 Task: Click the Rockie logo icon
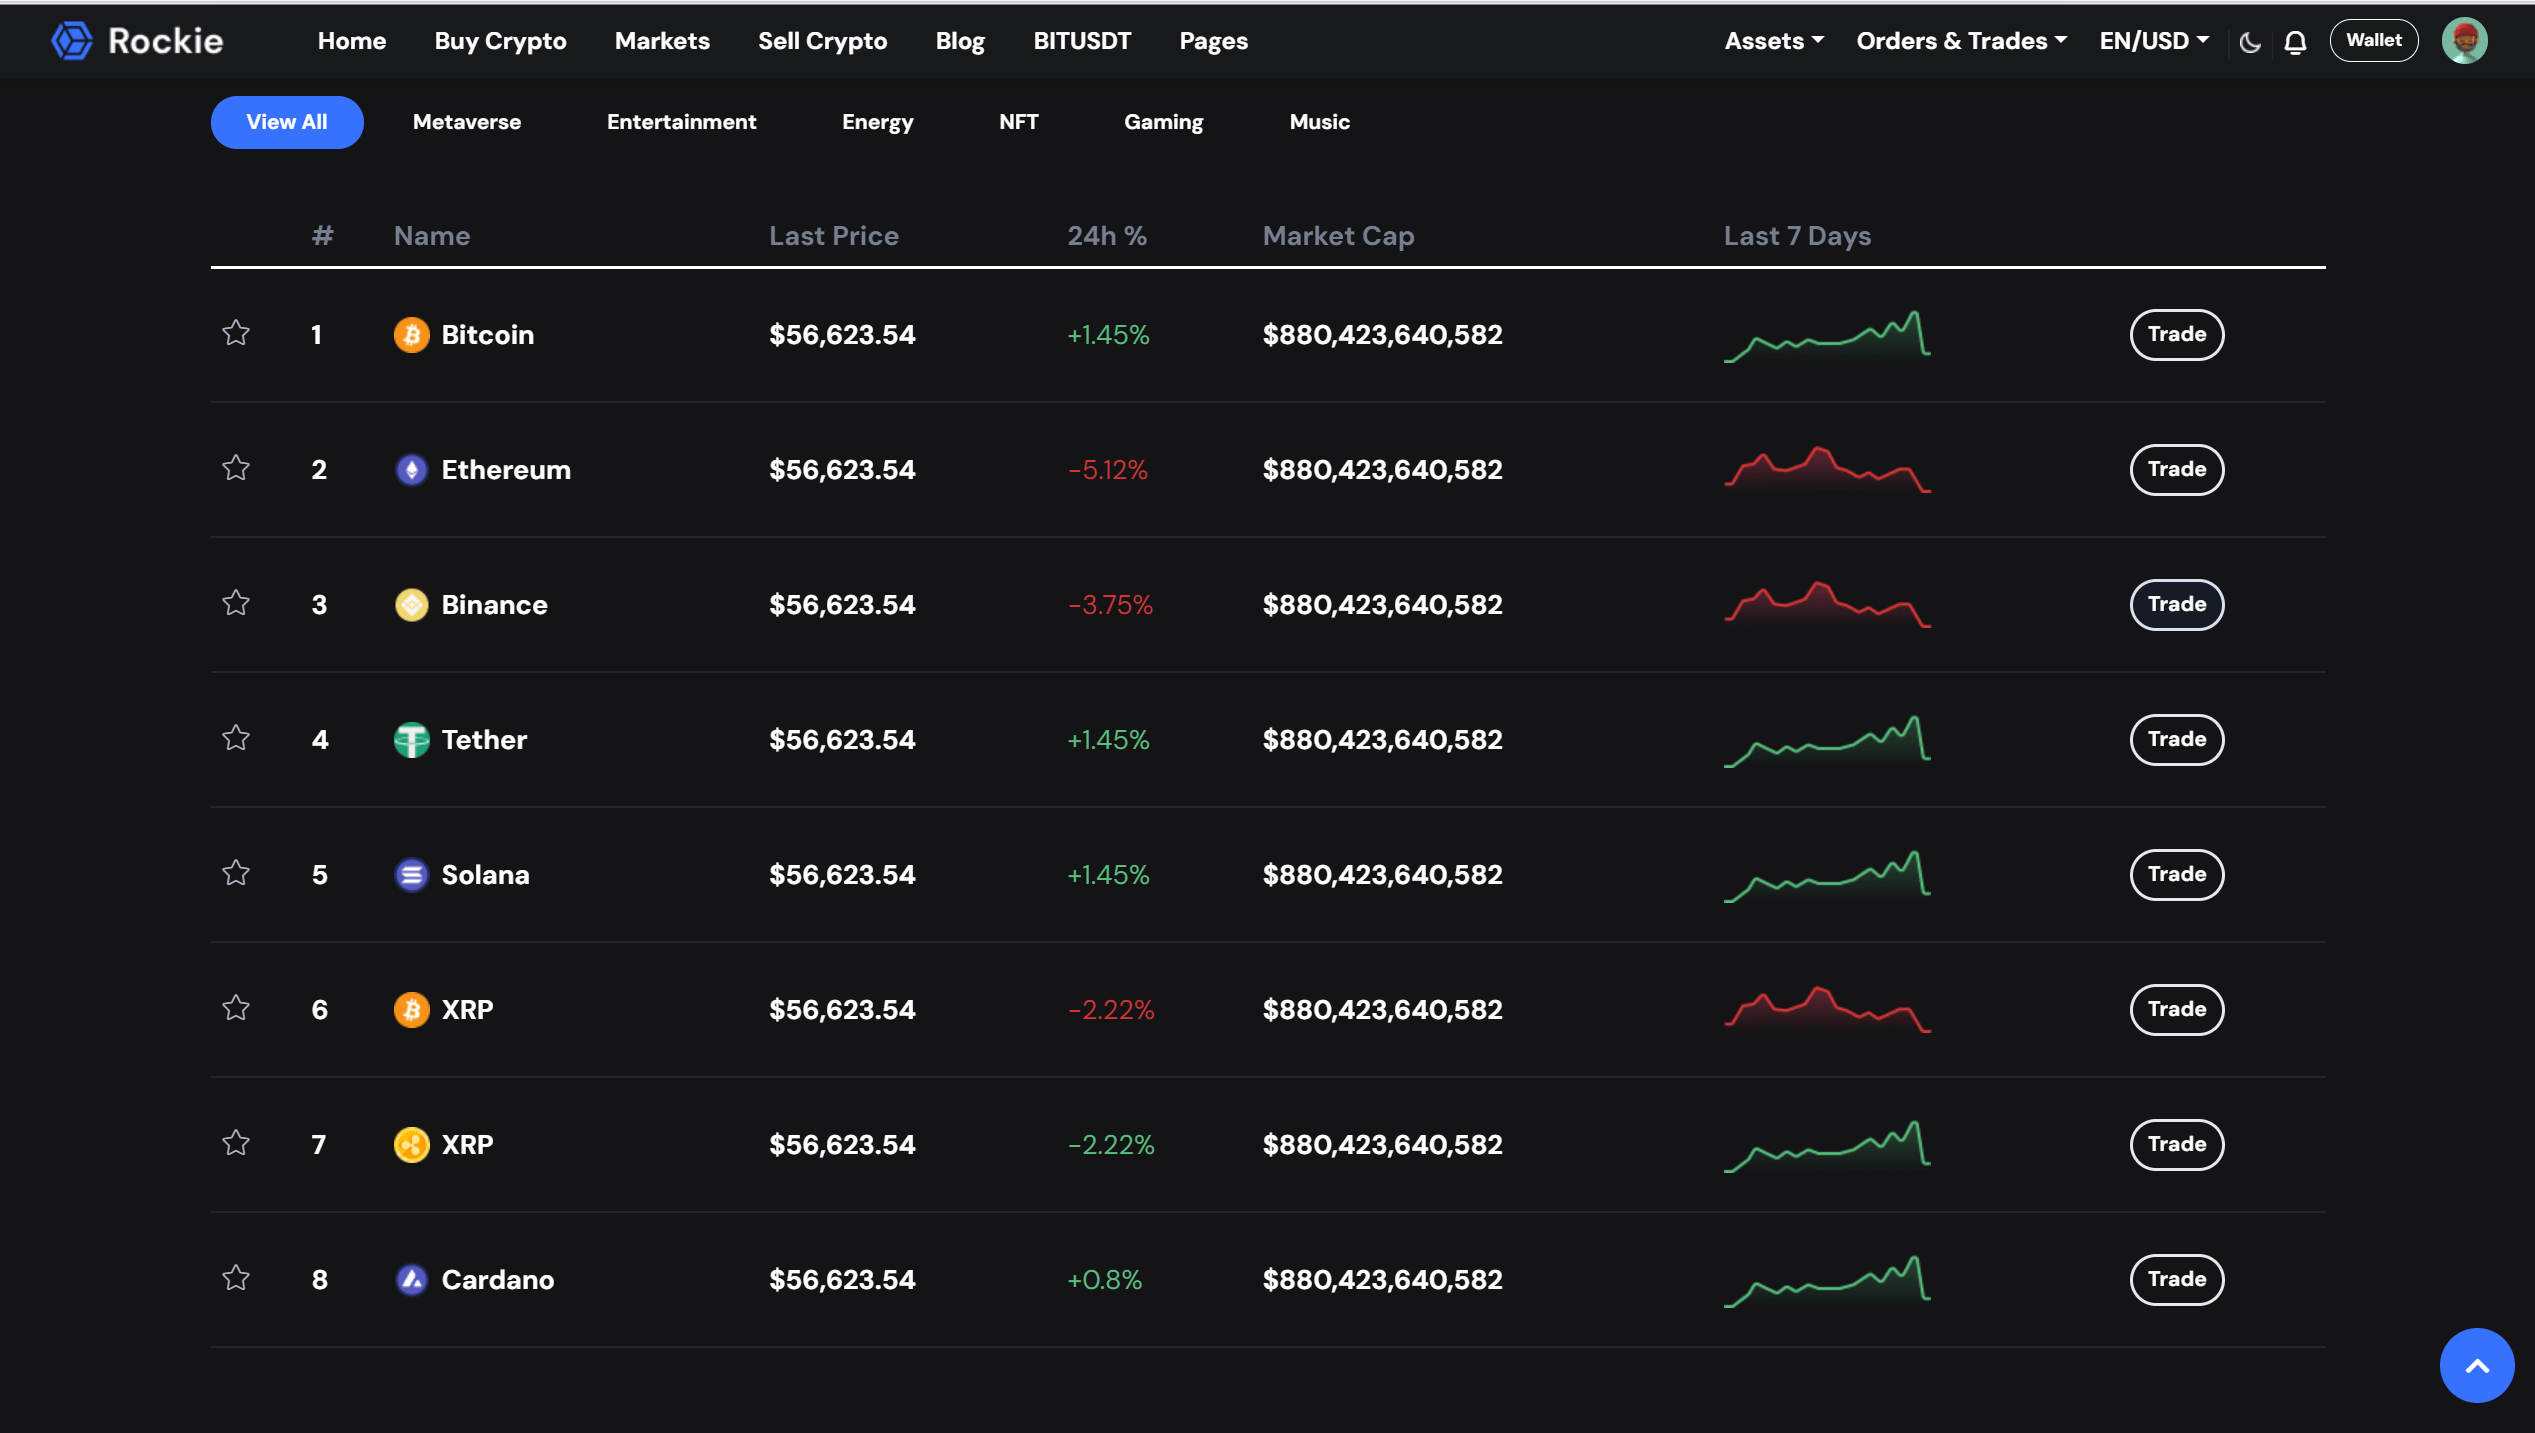[70, 40]
